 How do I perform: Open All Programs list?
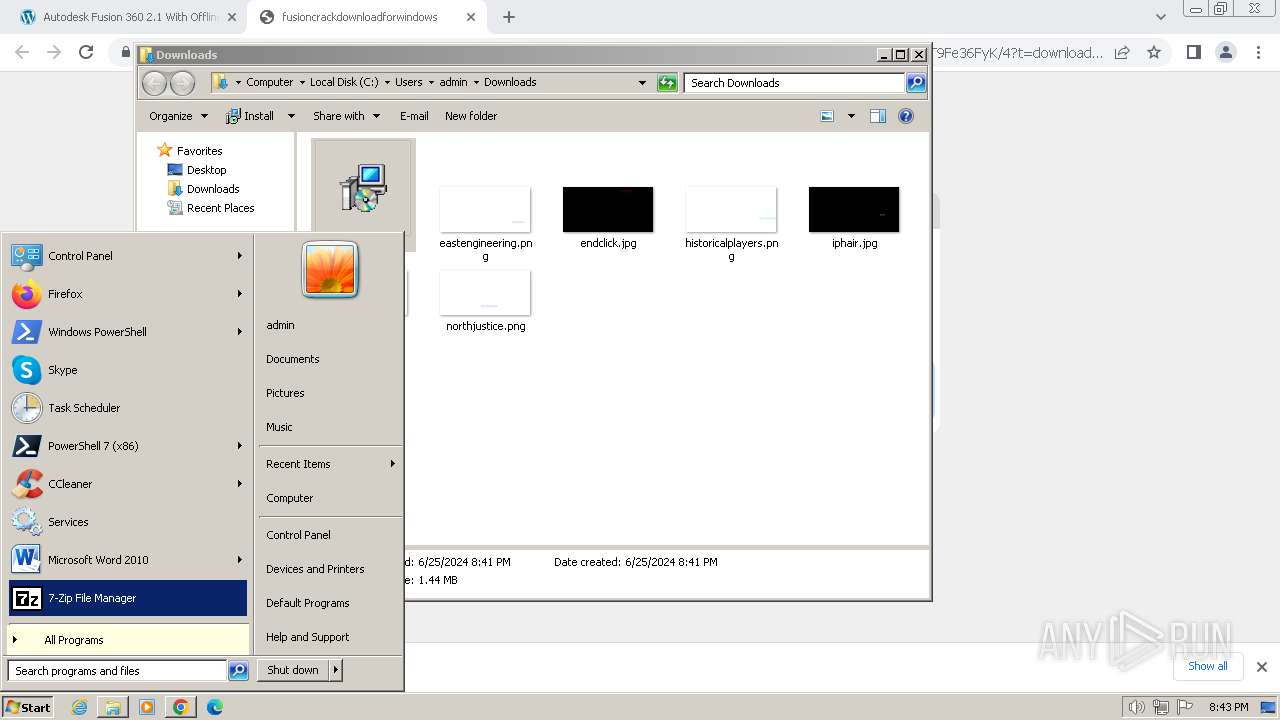(127, 640)
